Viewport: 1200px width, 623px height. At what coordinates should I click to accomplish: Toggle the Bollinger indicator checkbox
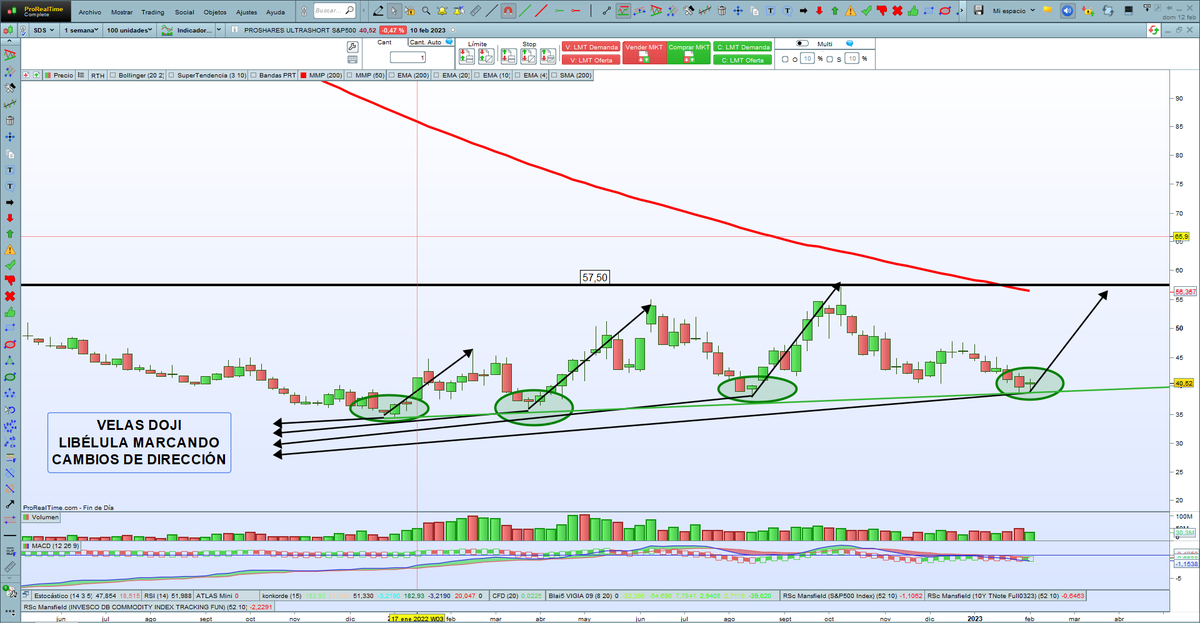(x=113, y=75)
